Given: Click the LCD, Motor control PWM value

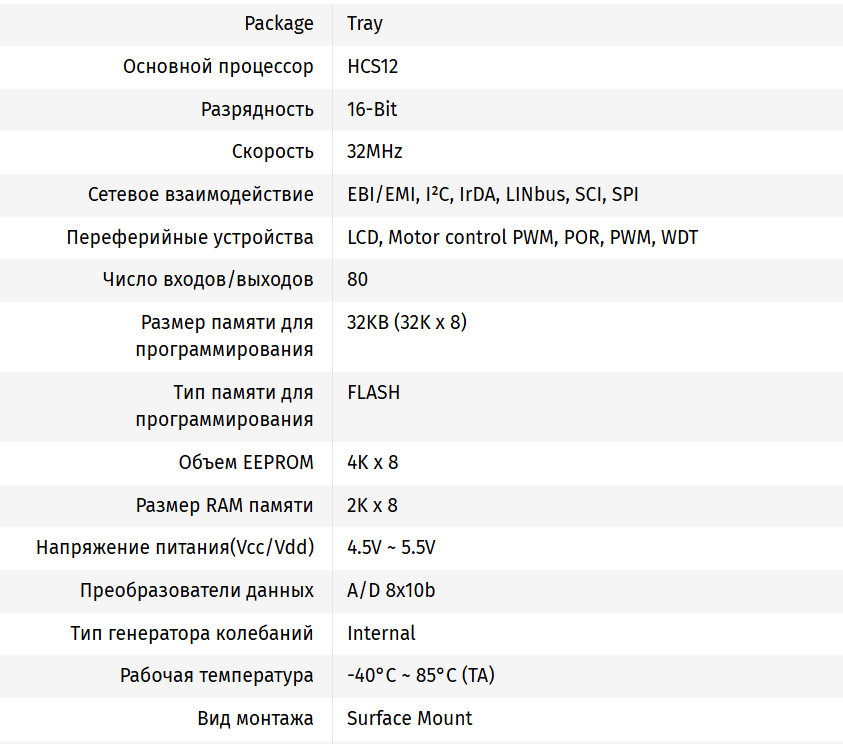Looking at the screenshot, I should pyautogui.click(x=522, y=237).
